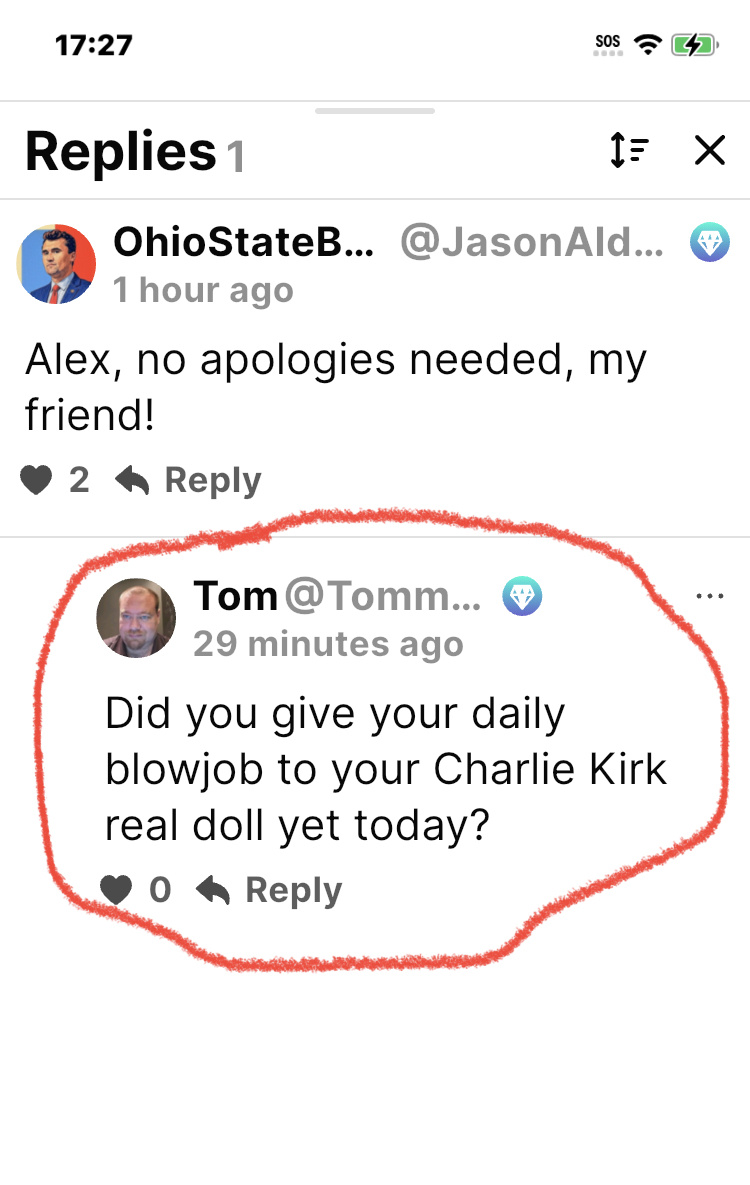
Task: Open the @Tomm handle link
Action: pos(382,596)
